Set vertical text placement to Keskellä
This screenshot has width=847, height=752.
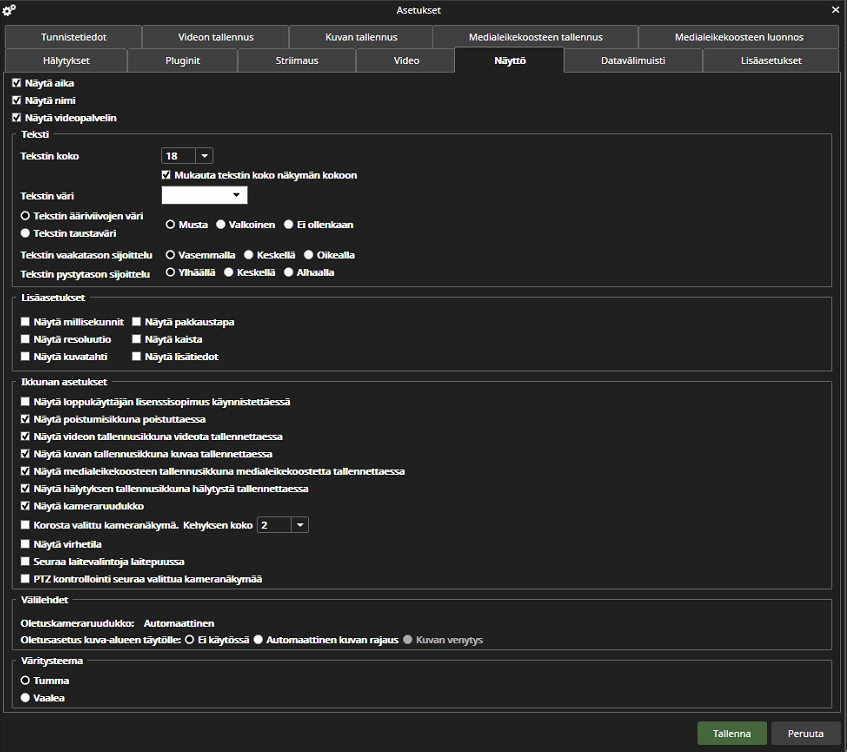coord(228,272)
